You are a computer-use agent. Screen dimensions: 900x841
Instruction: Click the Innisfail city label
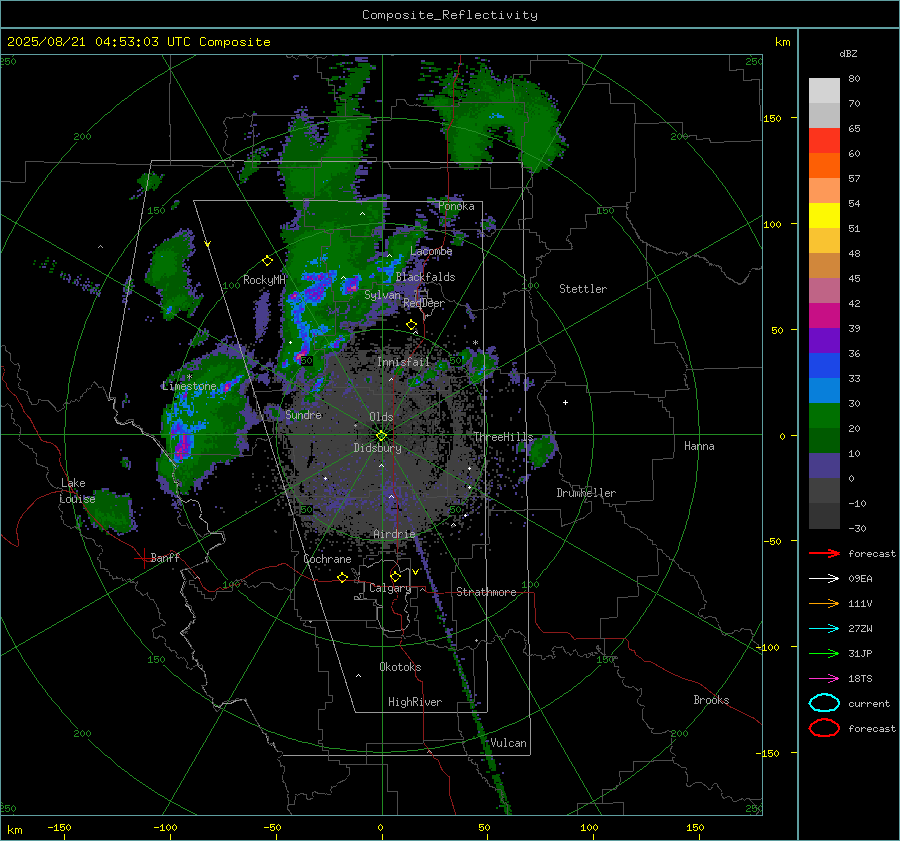pyautogui.click(x=403, y=362)
